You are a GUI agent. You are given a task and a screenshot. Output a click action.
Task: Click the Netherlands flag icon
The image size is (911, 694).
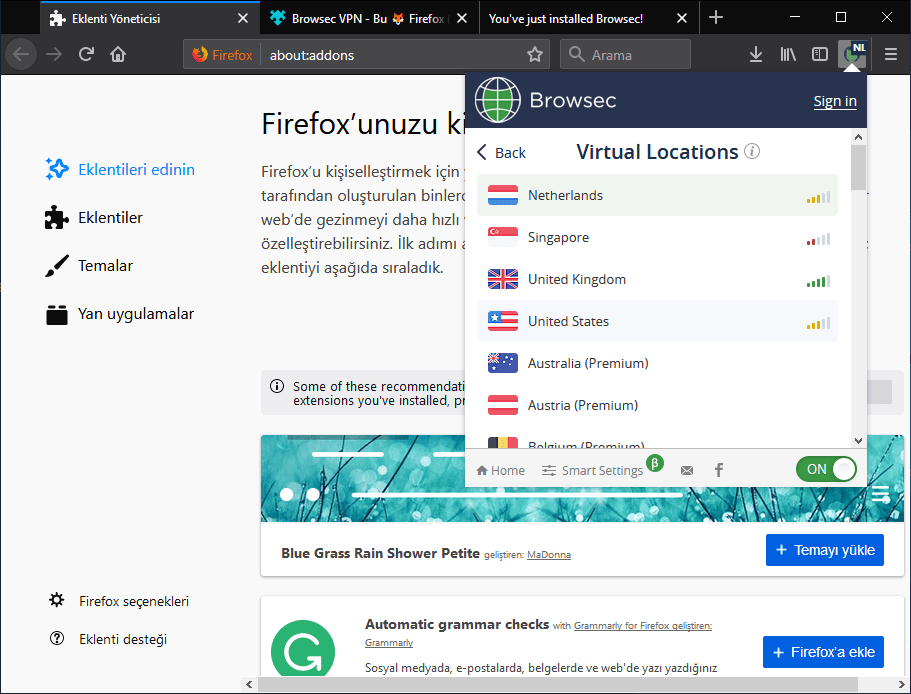[x=503, y=195]
